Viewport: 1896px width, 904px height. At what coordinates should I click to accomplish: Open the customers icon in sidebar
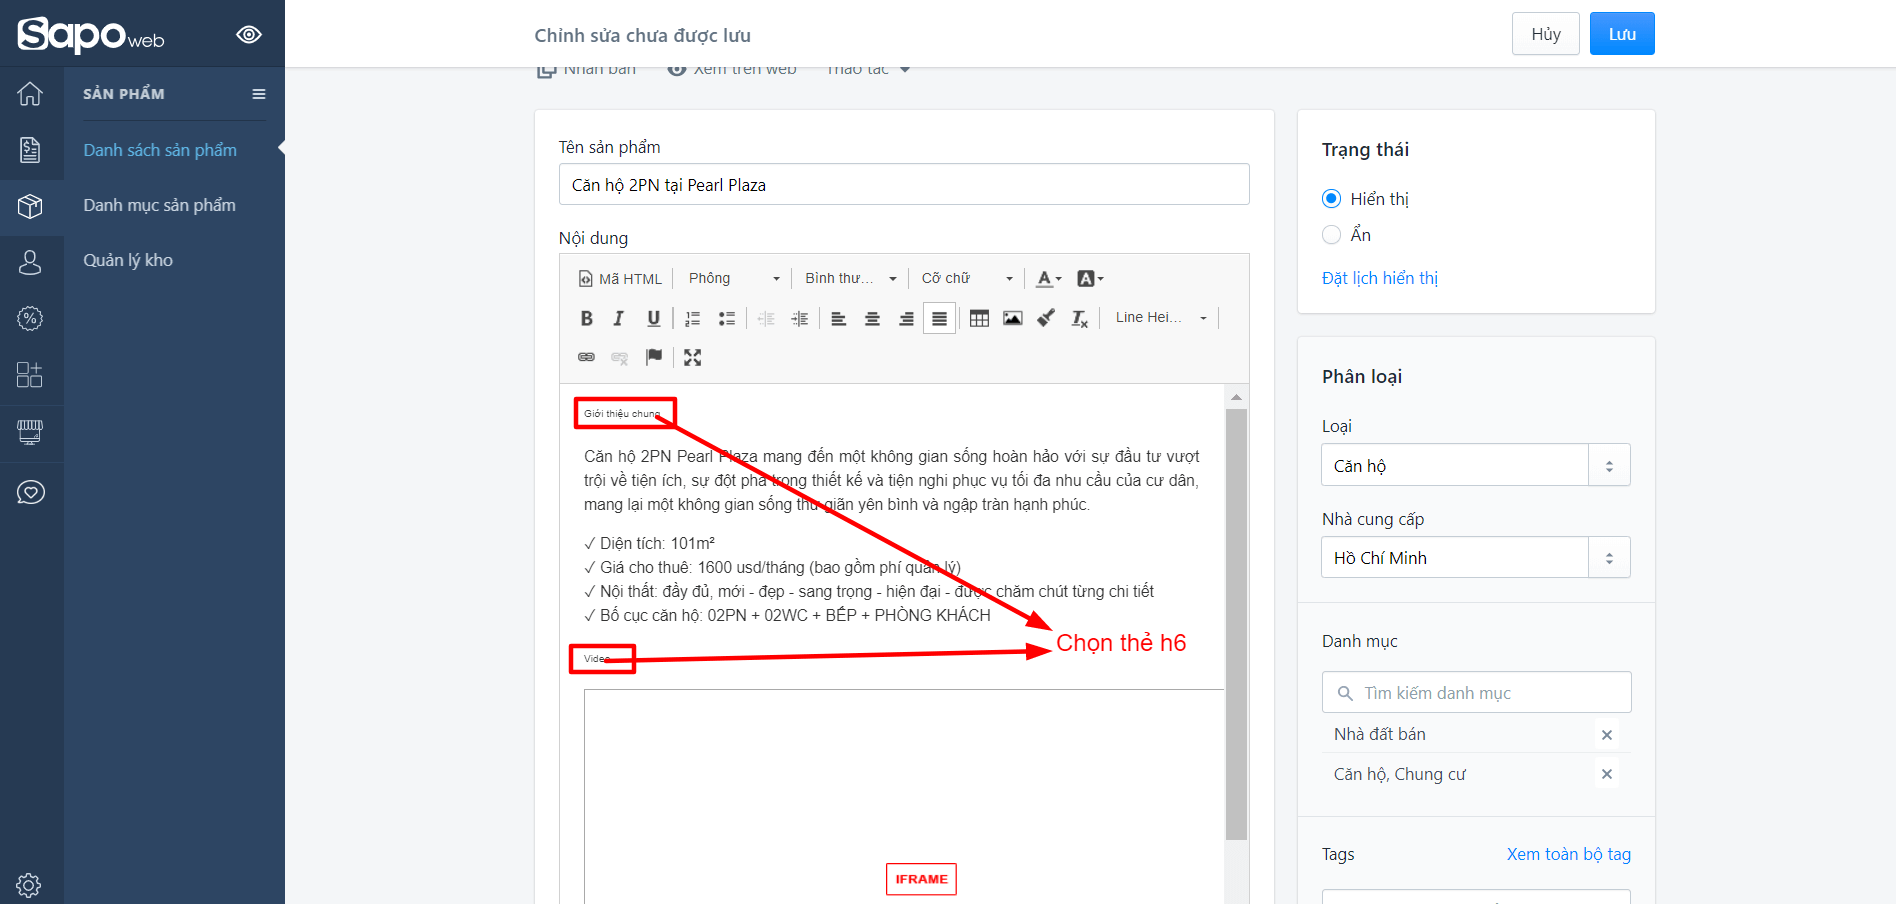(30, 262)
